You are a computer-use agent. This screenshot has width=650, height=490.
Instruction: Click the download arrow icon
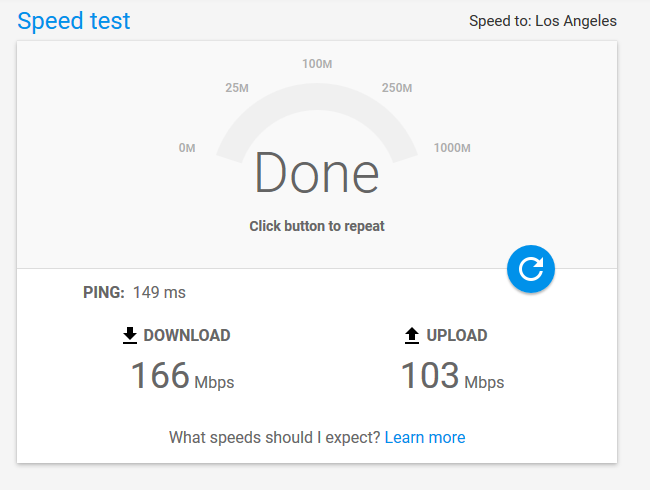130,335
